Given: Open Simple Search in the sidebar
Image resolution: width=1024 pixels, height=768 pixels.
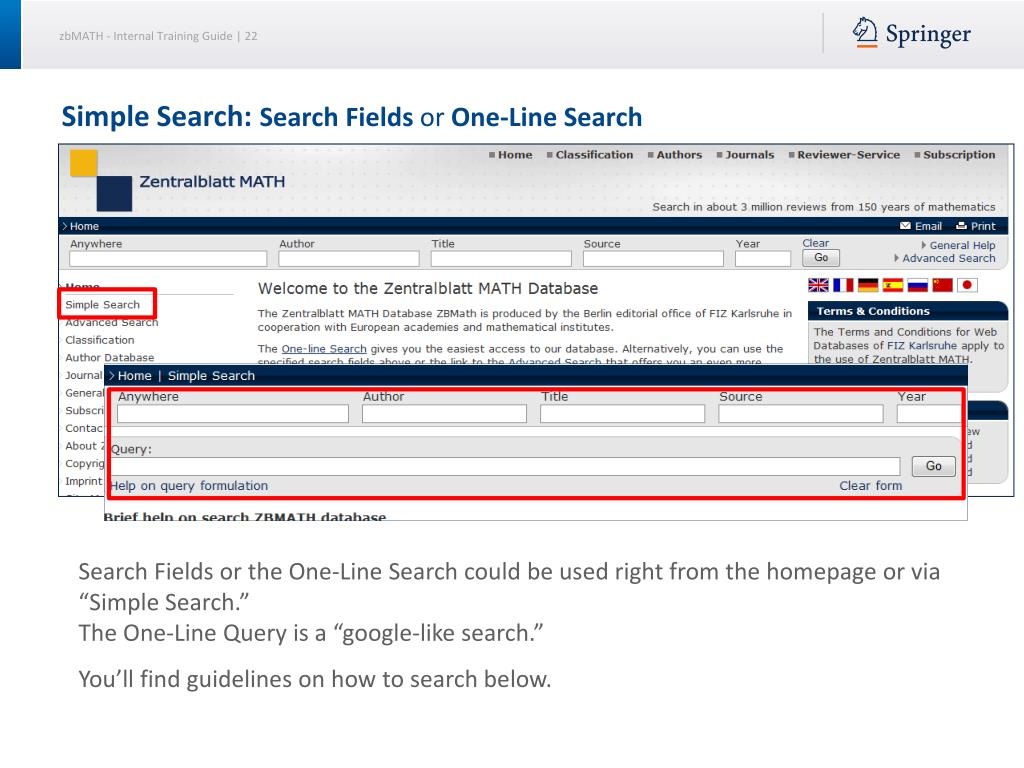Looking at the screenshot, I should coord(103,304).
